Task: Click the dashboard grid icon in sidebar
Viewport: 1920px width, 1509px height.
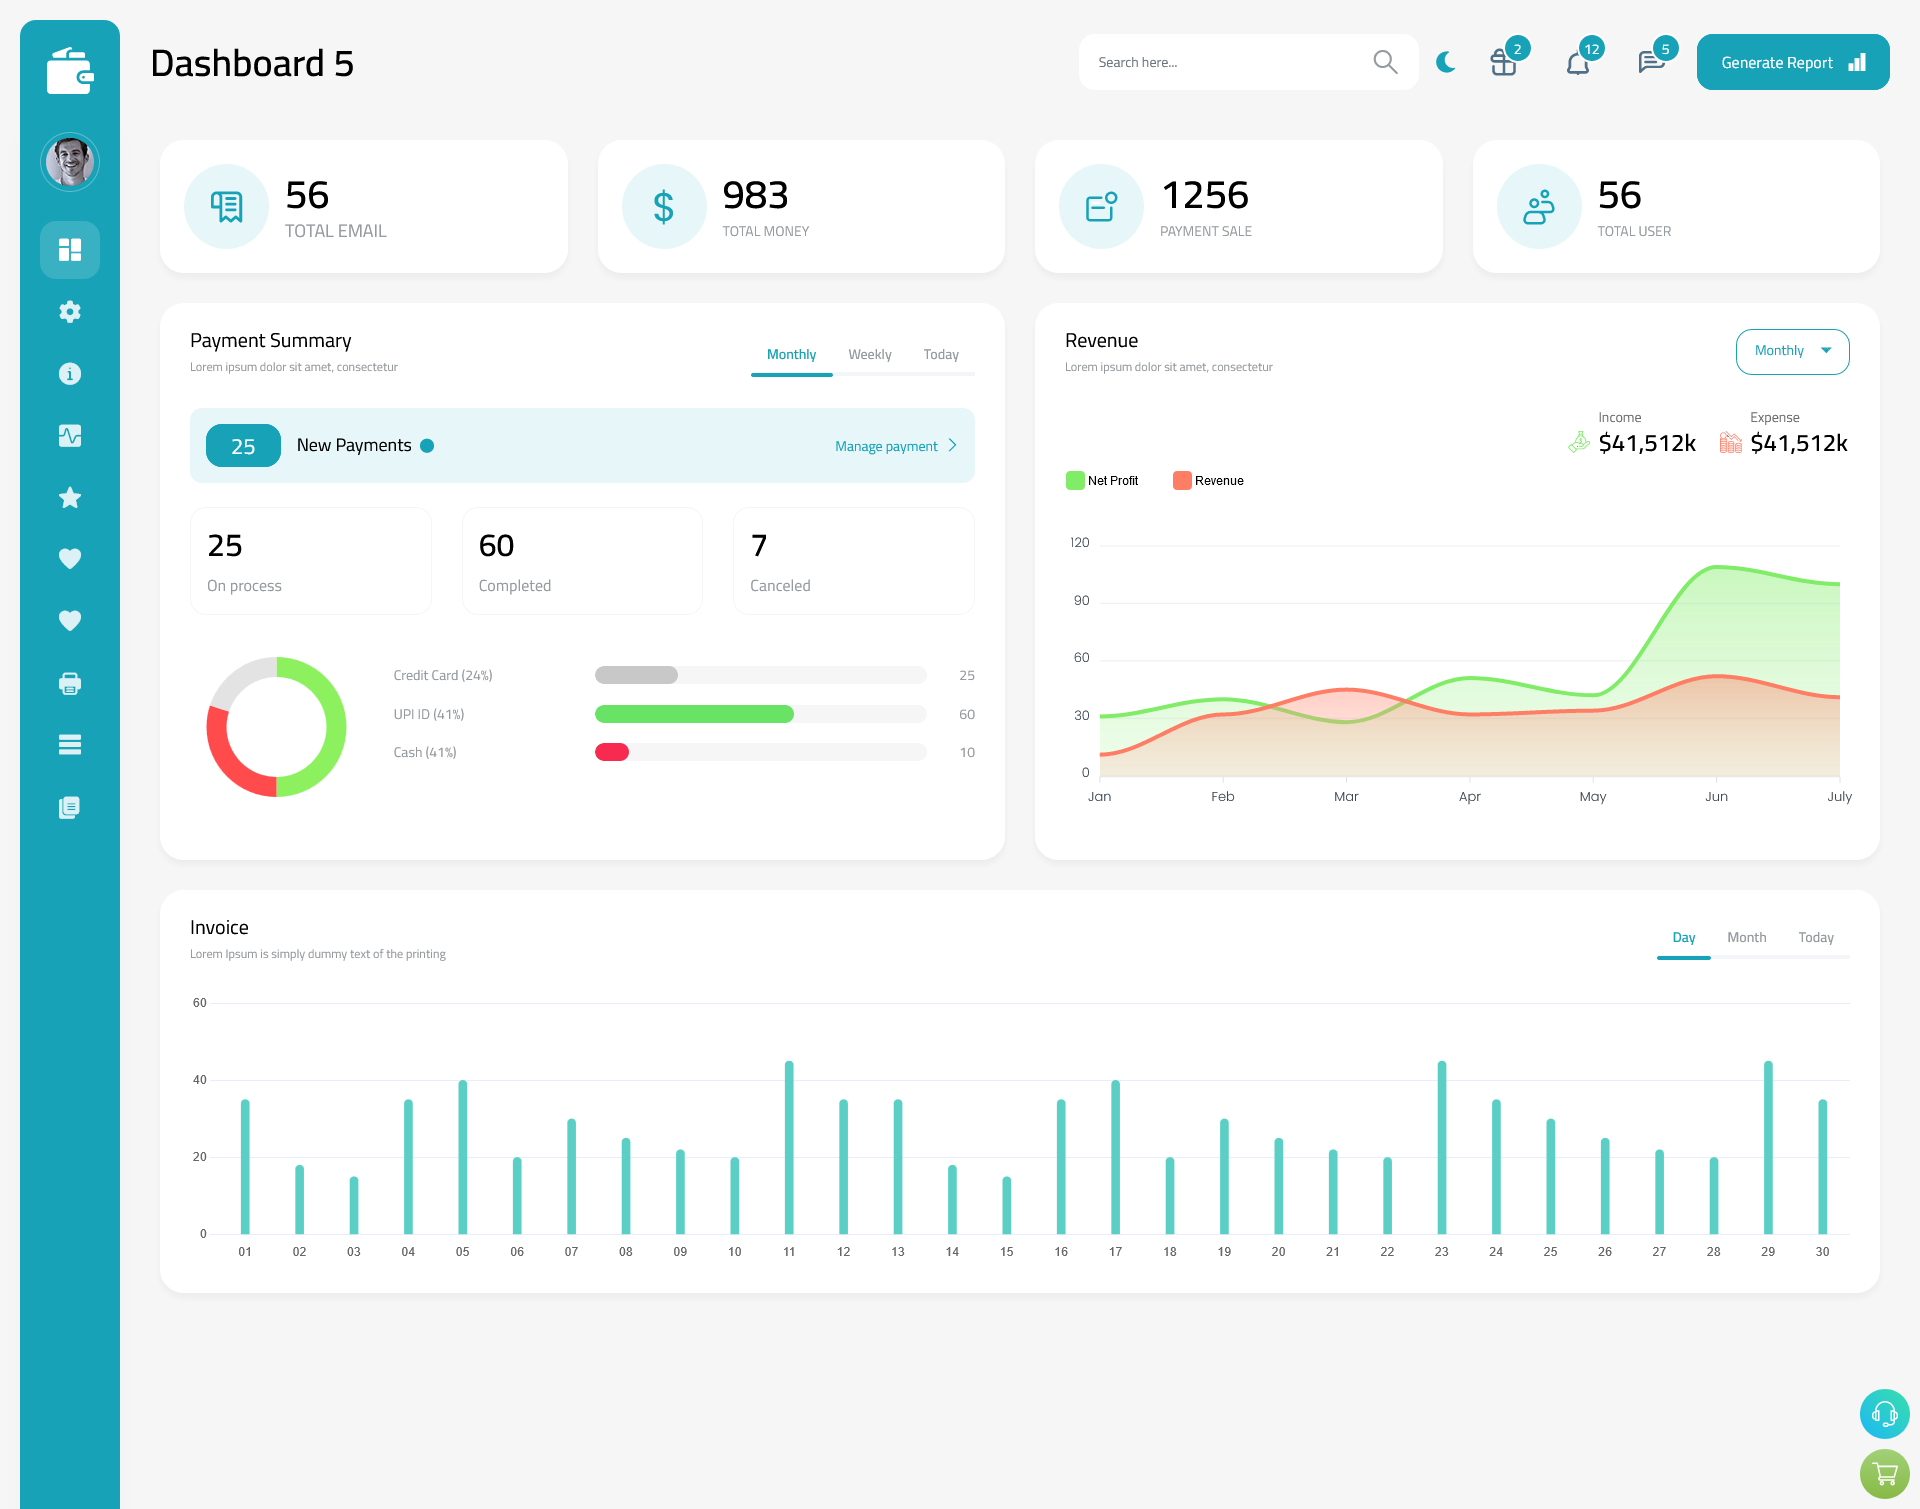Action: click(x=70, y=249)
